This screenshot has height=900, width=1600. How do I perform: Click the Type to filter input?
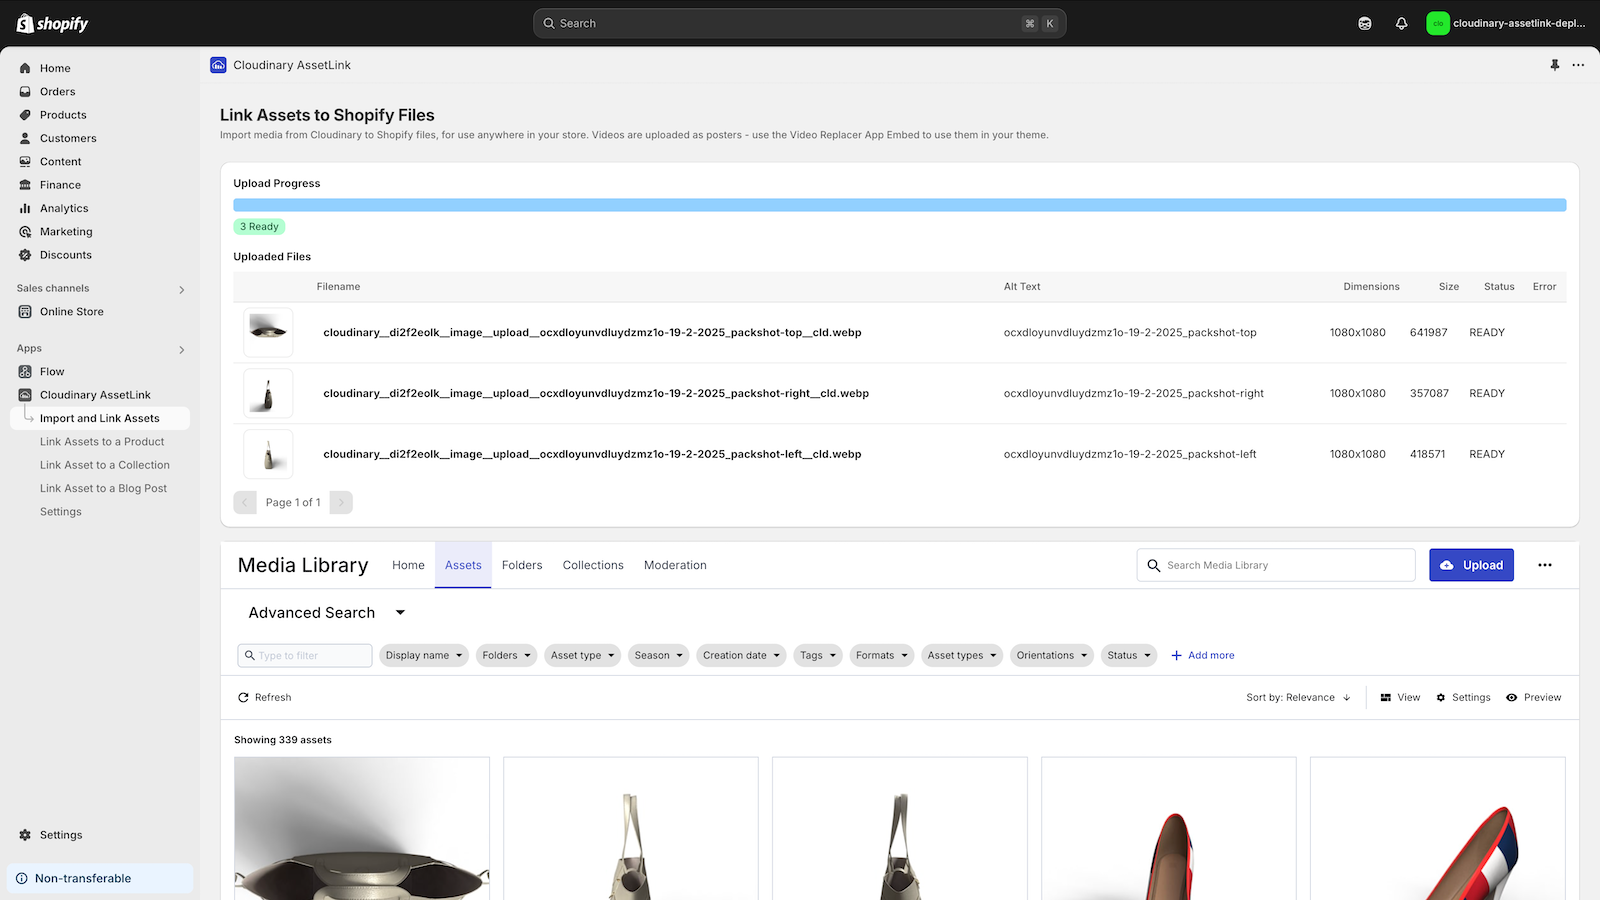coord(305,655)
